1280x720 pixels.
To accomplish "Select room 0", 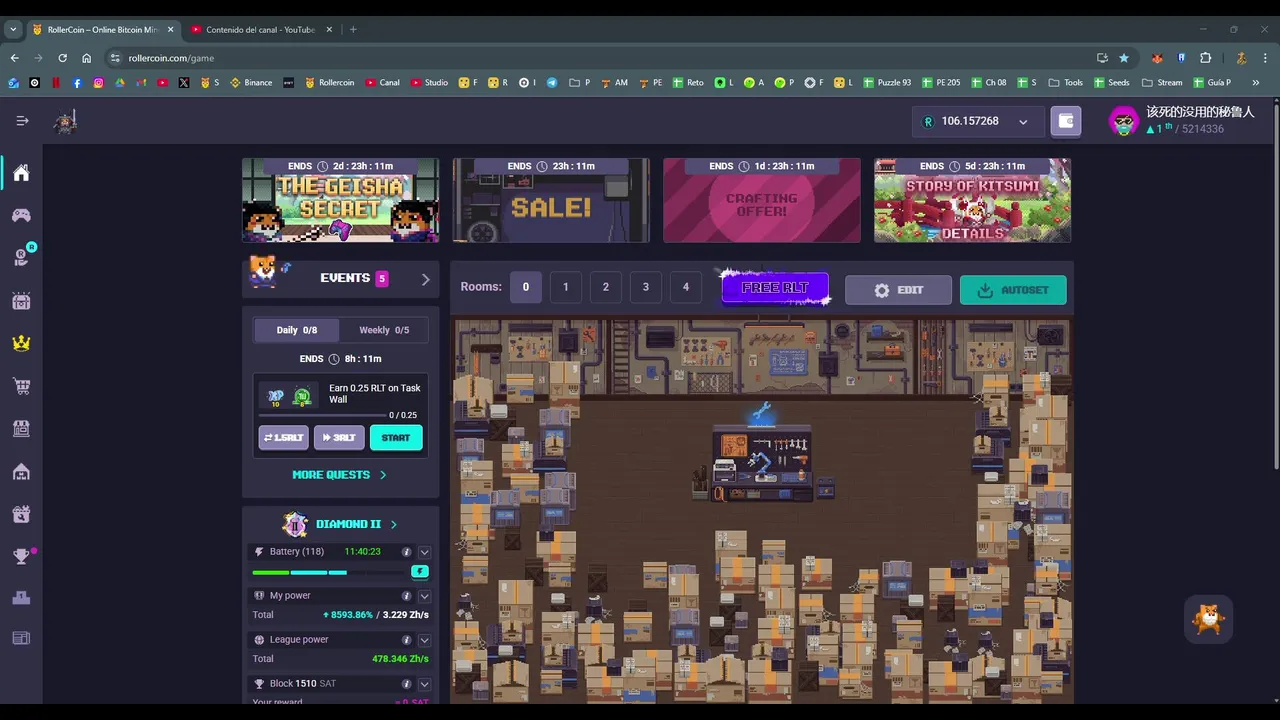I will coord(526,287).
